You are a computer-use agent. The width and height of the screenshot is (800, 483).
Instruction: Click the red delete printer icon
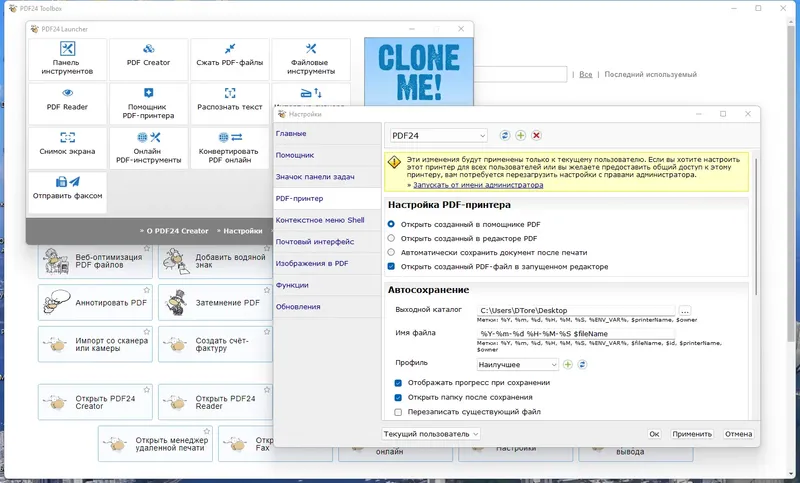536,135
